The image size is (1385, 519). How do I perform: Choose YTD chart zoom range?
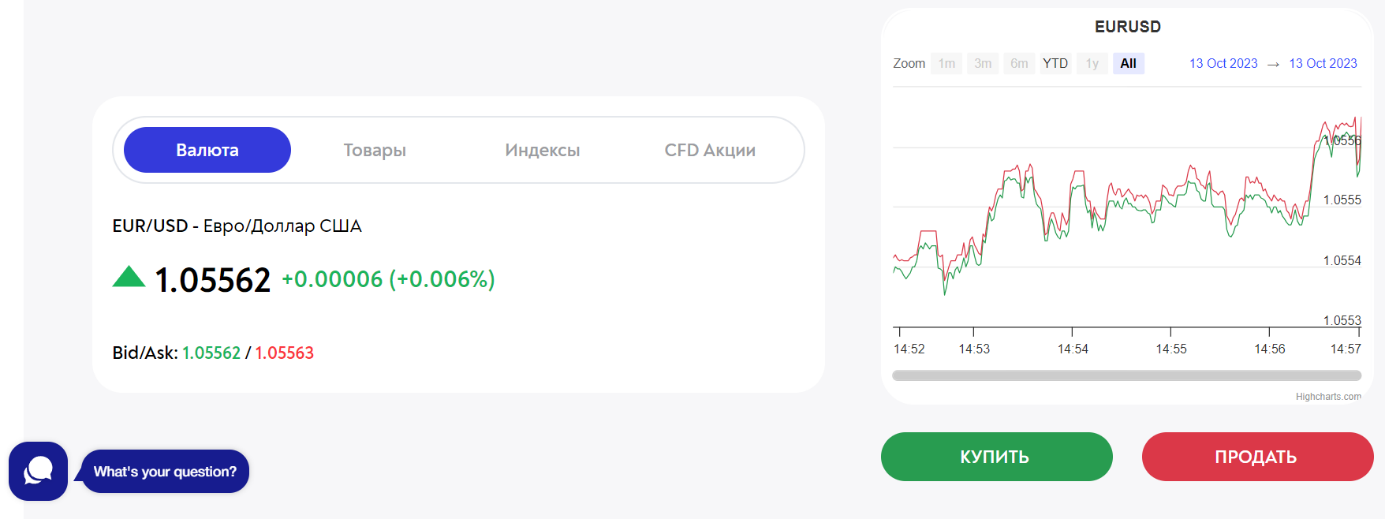pos(1055,64)
